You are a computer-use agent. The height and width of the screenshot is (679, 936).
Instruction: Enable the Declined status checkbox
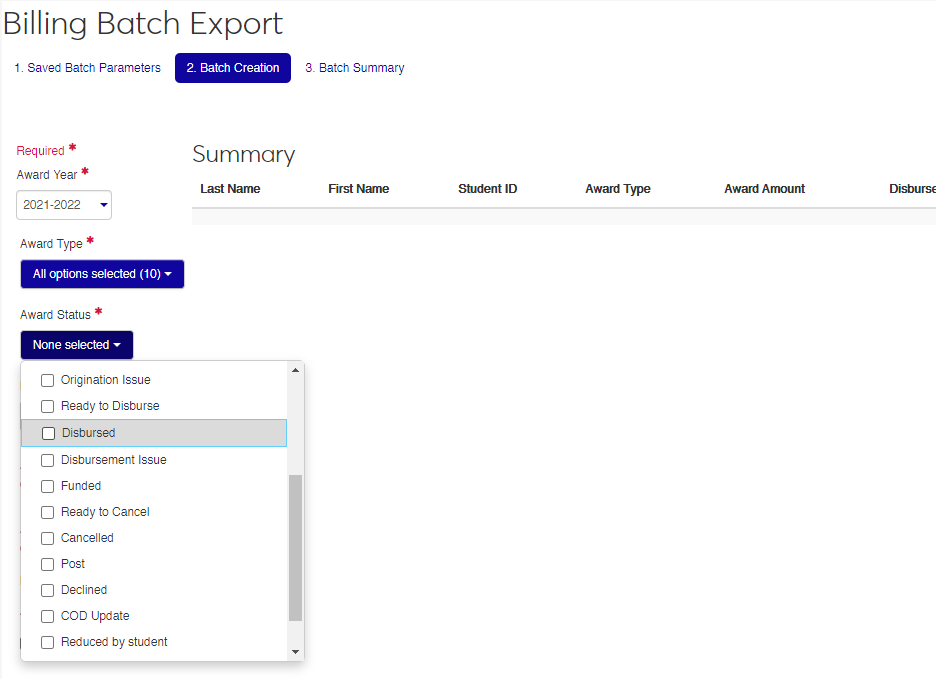[47, 590]
